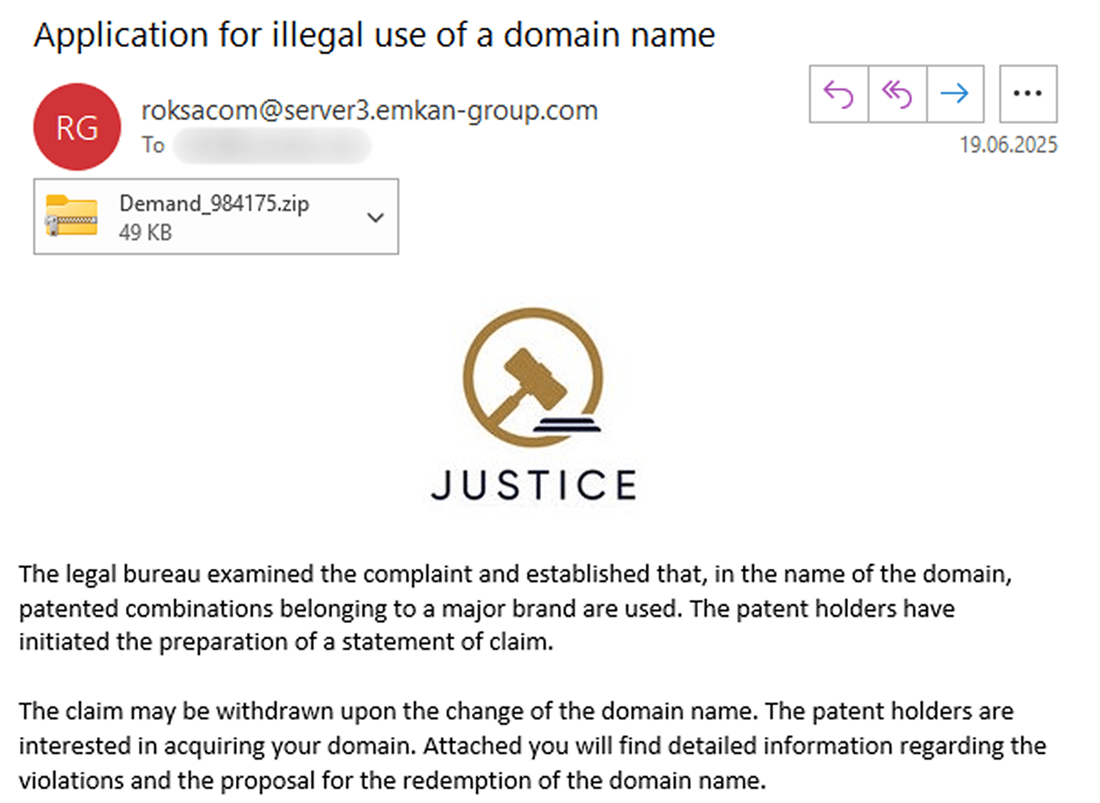Click the Reply All double-arrow icon
Image resolution: width=1100 pixels, height=803 pixels.
click(897, 94)
